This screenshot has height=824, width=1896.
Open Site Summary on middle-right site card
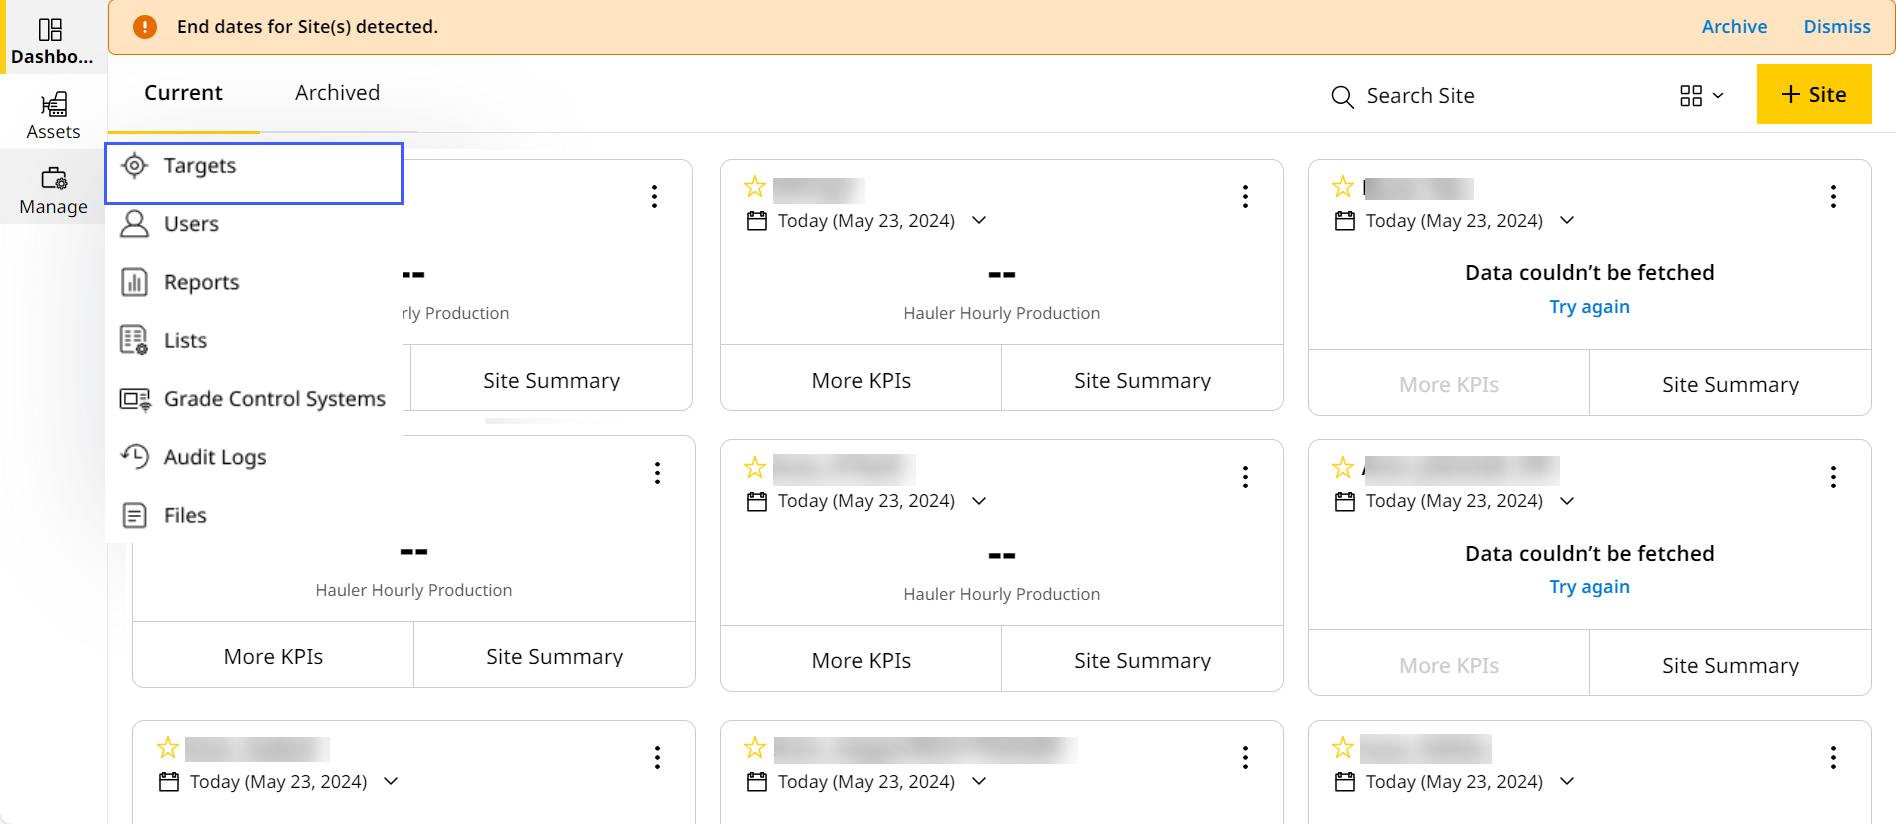[1730, 665]
